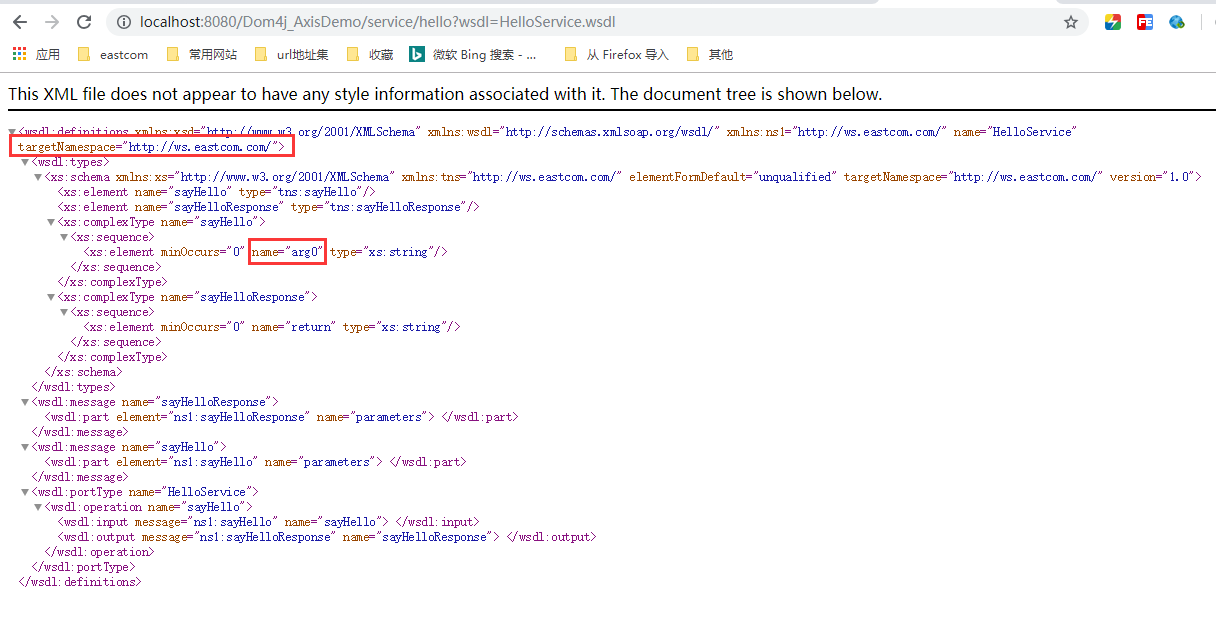Click the bookmark star in the address bar
The width and height of the screenshot is (1216, 622).
tap(1071, 21)
